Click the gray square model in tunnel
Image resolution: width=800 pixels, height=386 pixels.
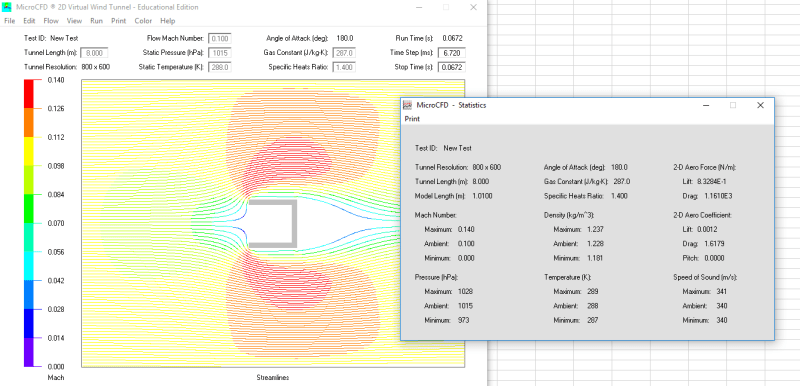272,223
